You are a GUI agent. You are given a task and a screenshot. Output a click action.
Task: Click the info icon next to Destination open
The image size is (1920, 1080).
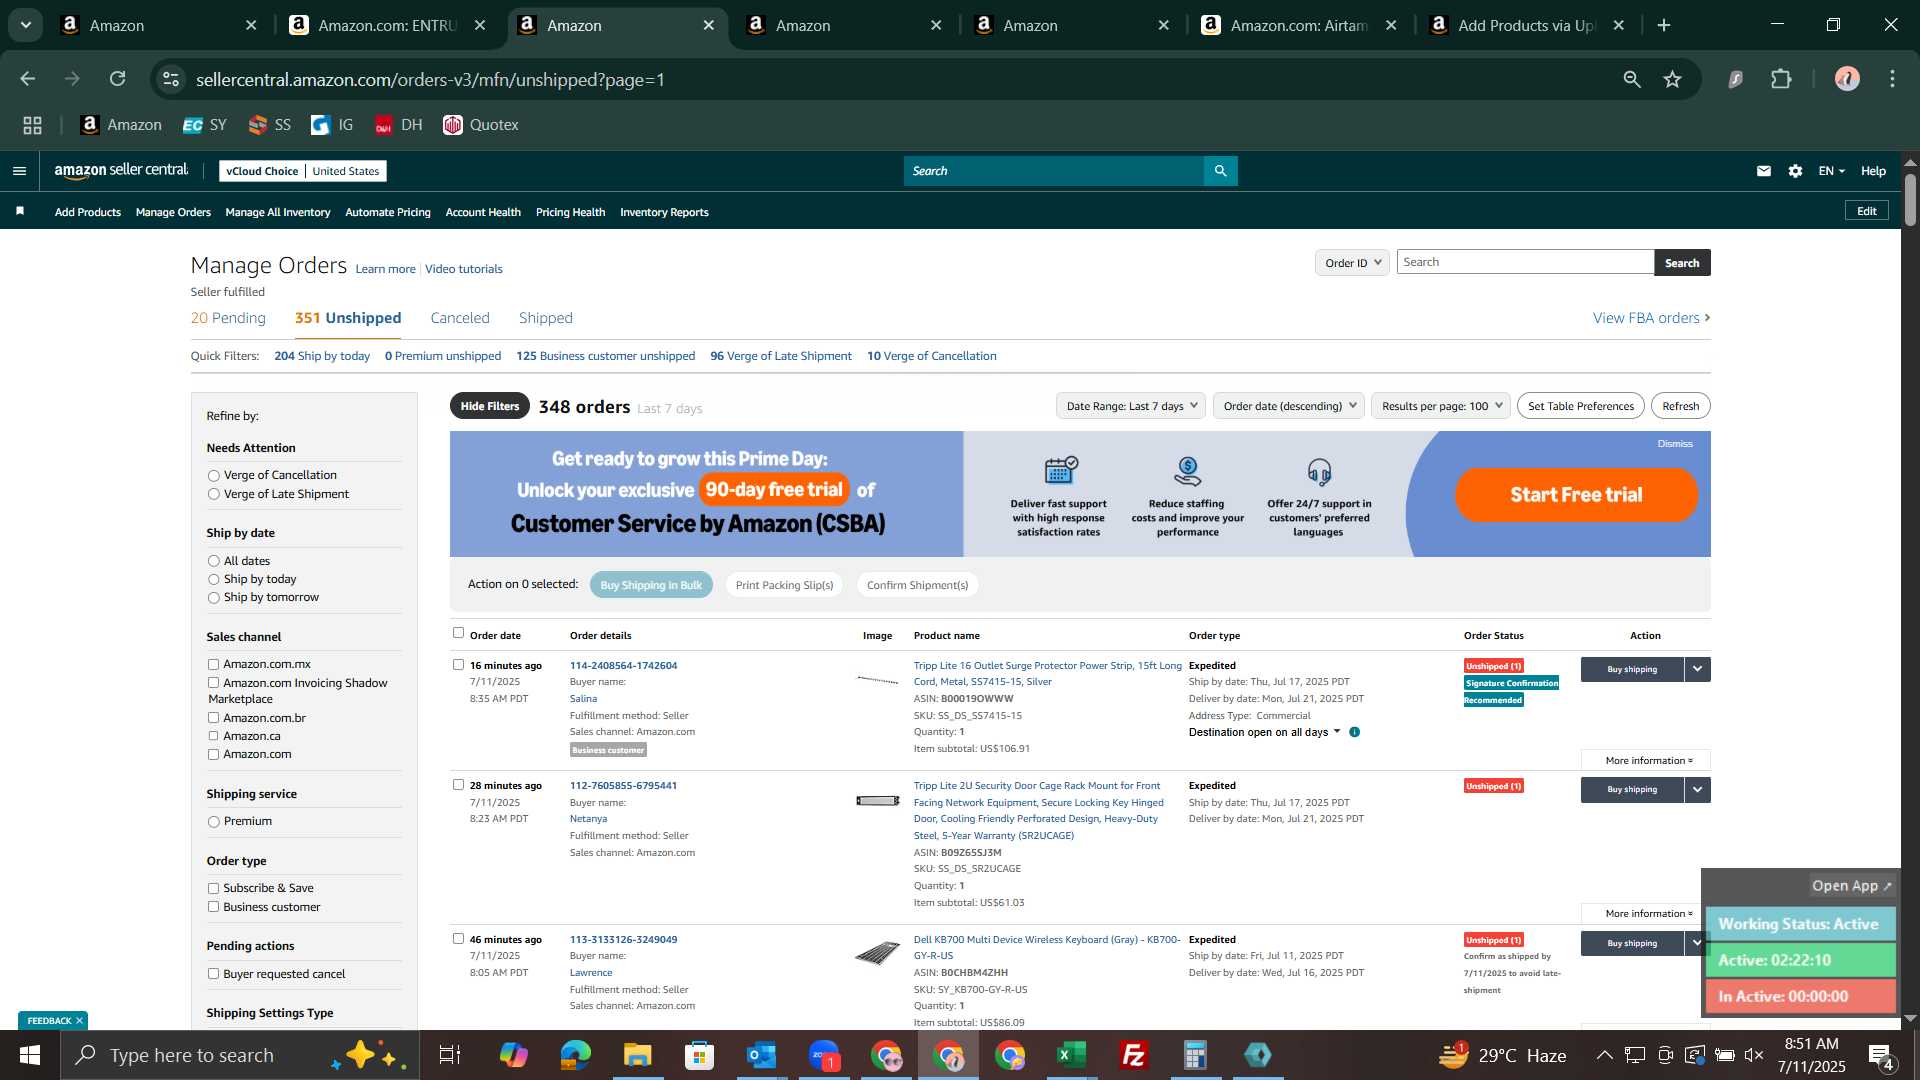1354,732
